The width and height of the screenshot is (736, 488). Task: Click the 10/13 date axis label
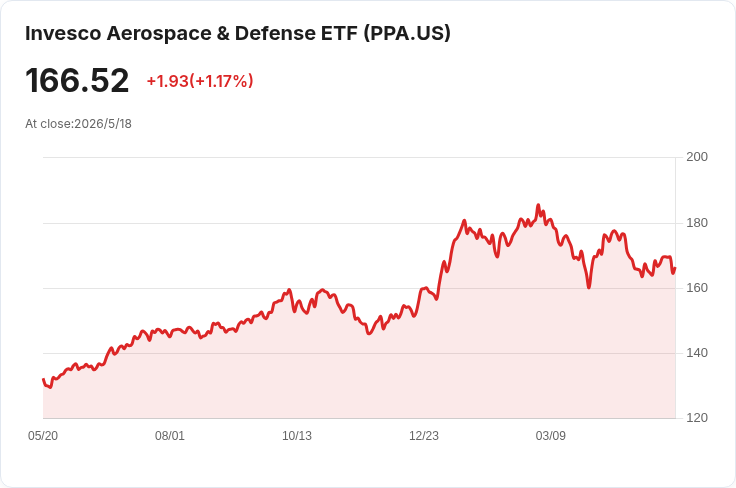(x=297, y=436)
